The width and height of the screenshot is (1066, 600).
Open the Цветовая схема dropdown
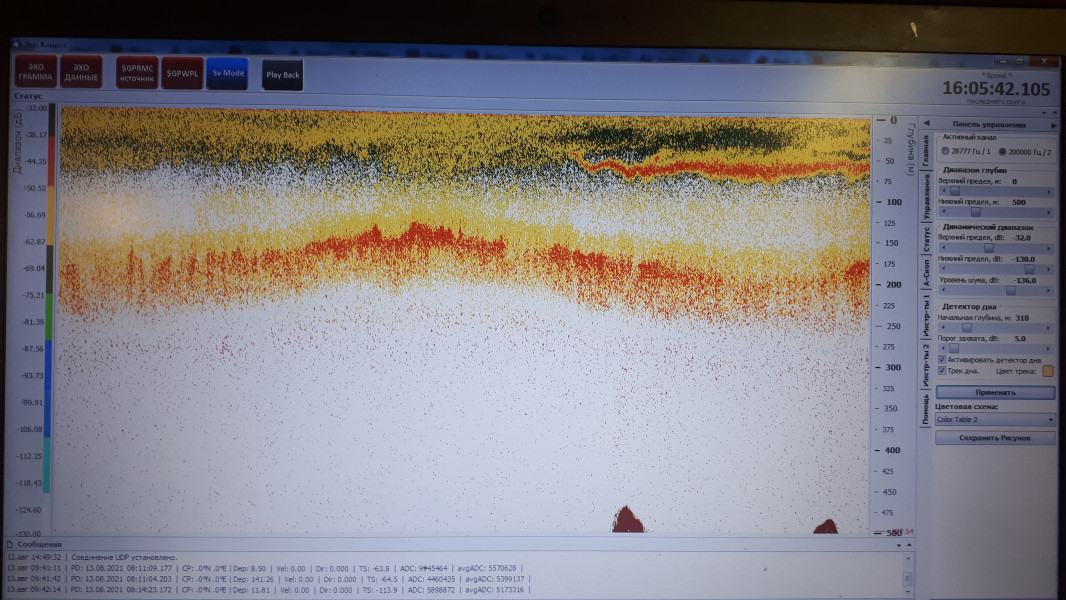point(994,419)
